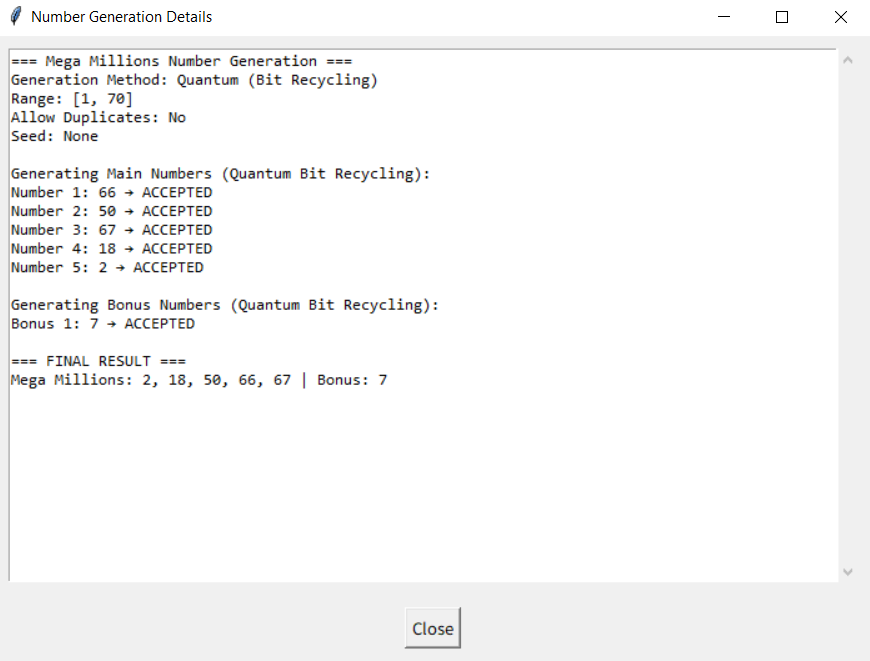Maximize the Number Generation Details window
Viewport: 870px width, 661px height.
782,17
